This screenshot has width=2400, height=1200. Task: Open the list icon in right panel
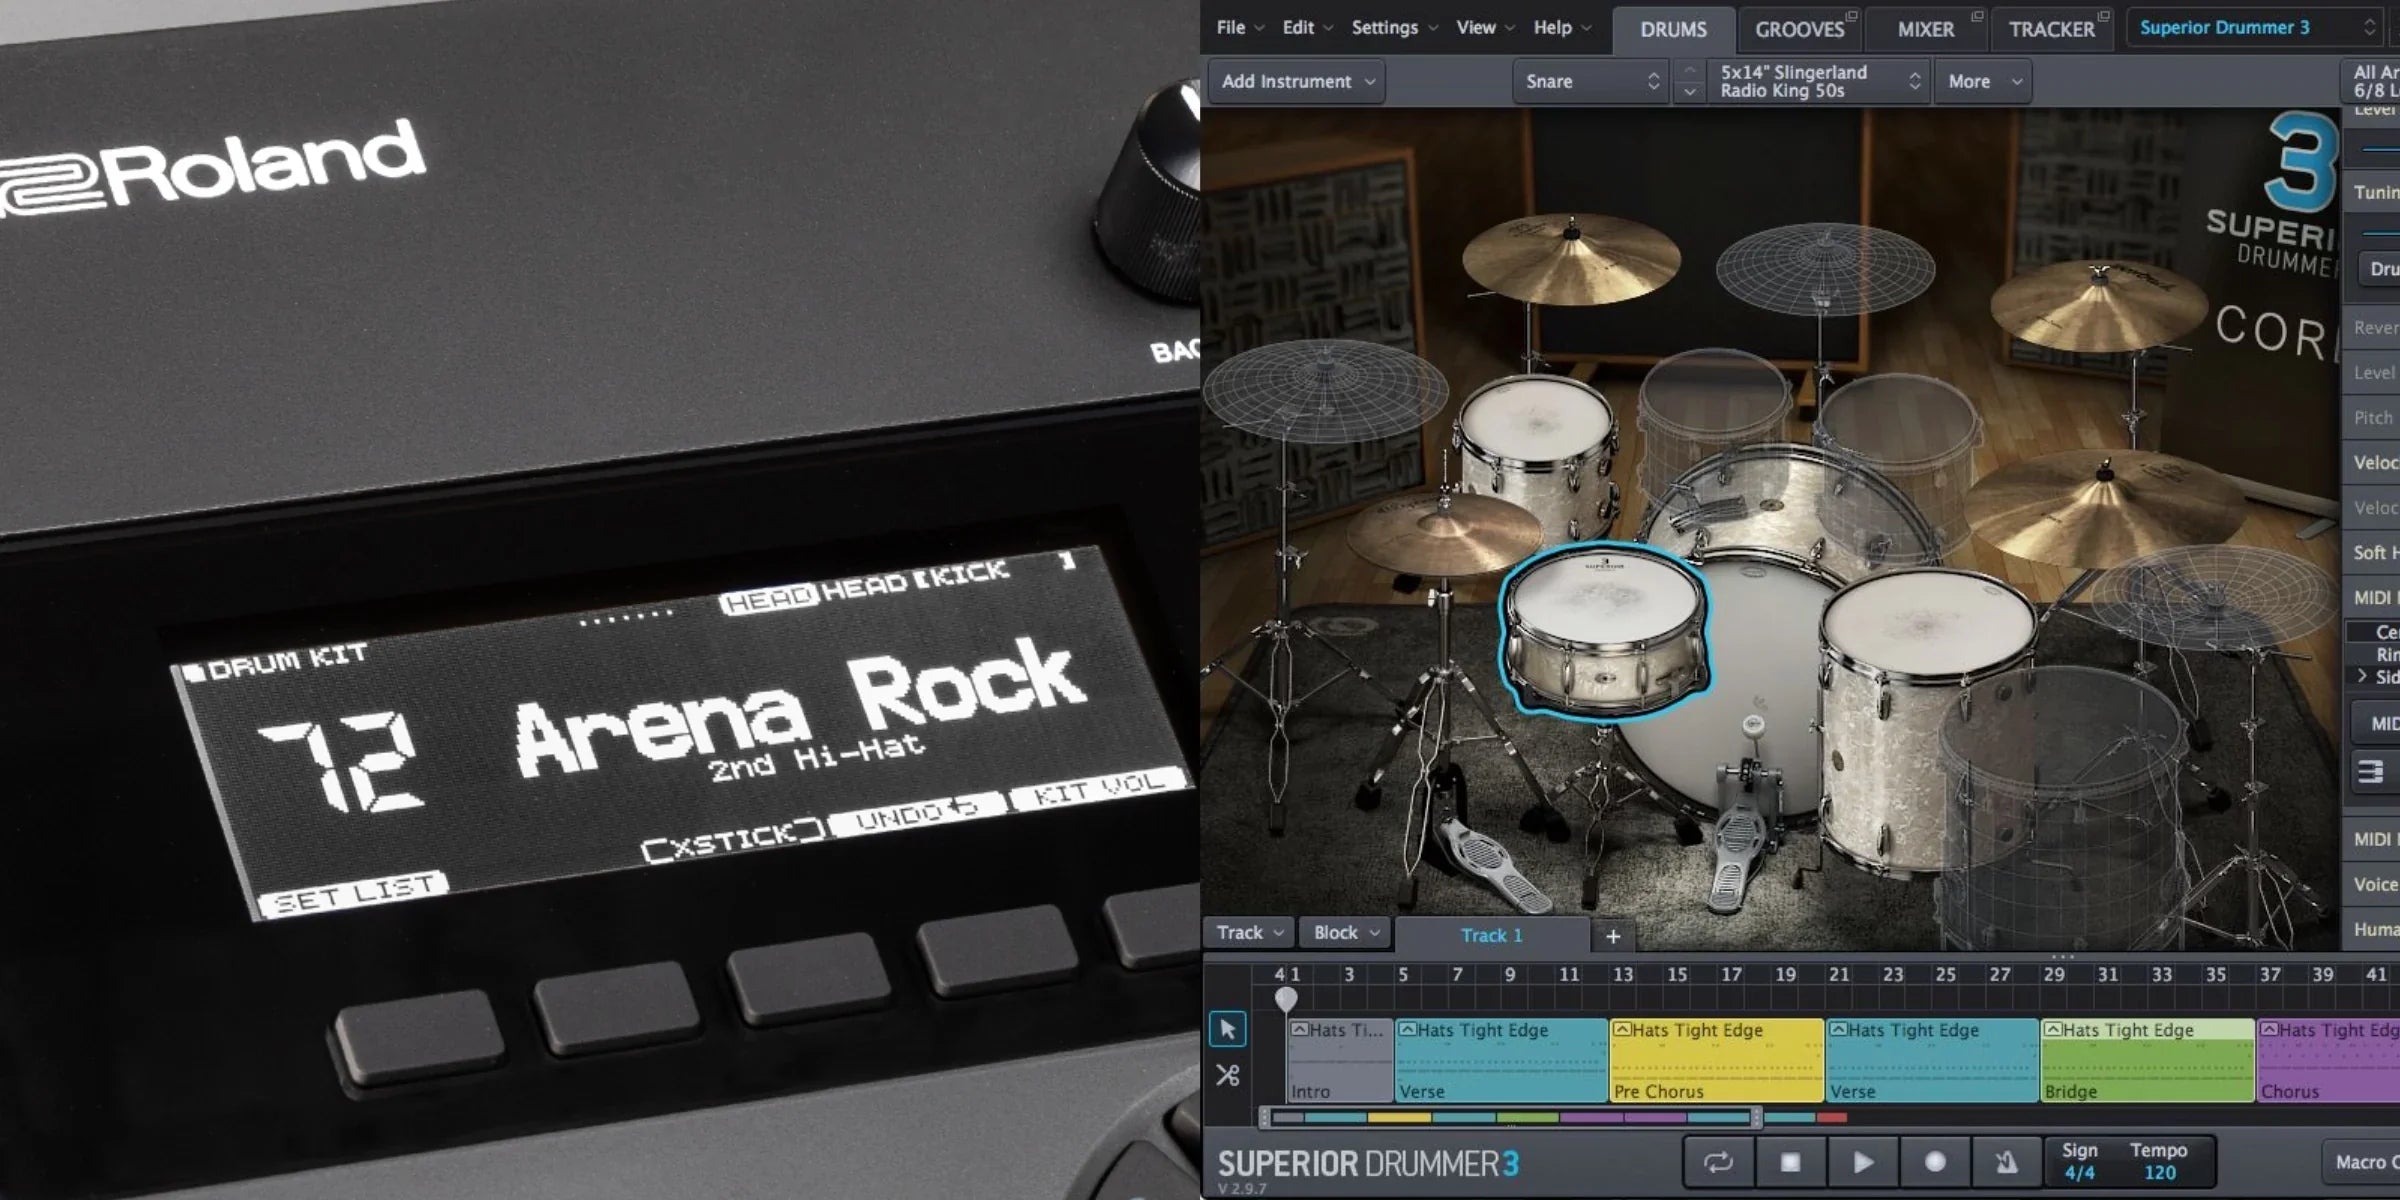pyautogui.click(x=2372, y=771)
